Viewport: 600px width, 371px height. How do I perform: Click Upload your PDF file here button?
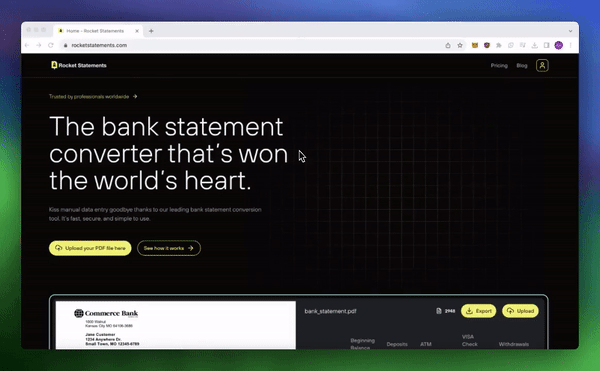click(x=90, y=248)
